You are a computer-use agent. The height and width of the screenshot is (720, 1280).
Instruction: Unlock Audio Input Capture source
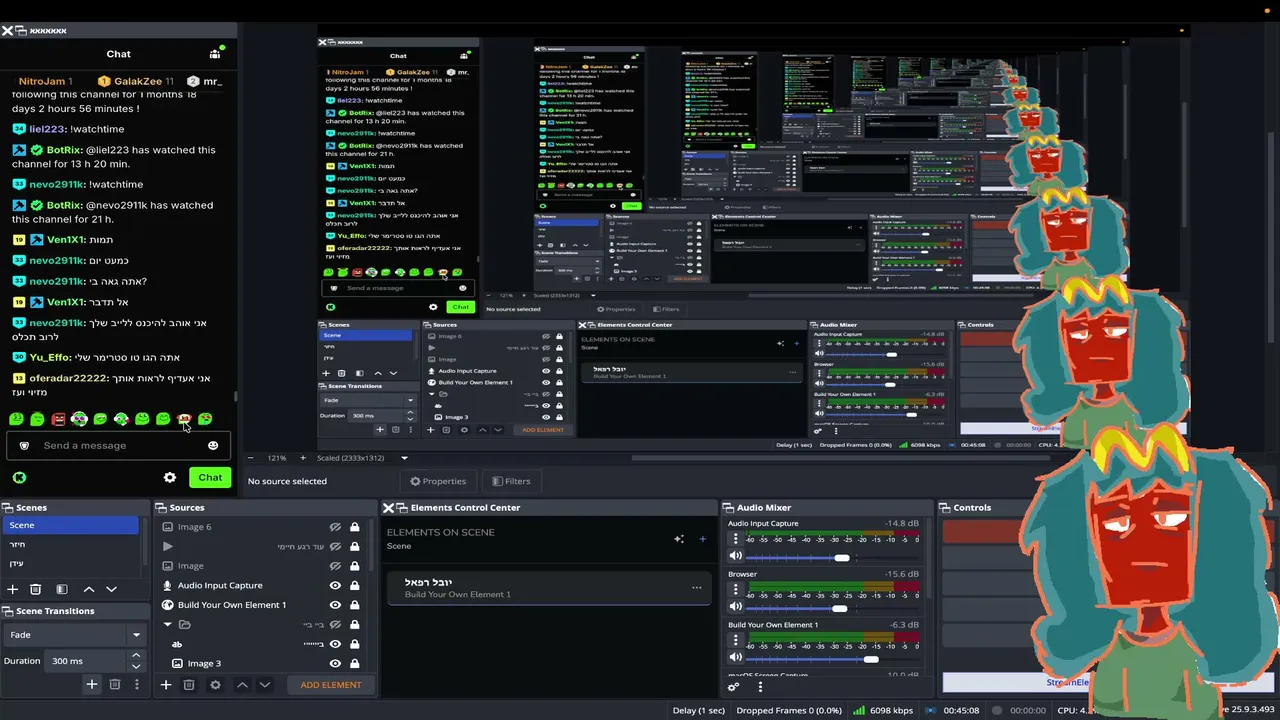pyautogui.click(x=354, y=585)
